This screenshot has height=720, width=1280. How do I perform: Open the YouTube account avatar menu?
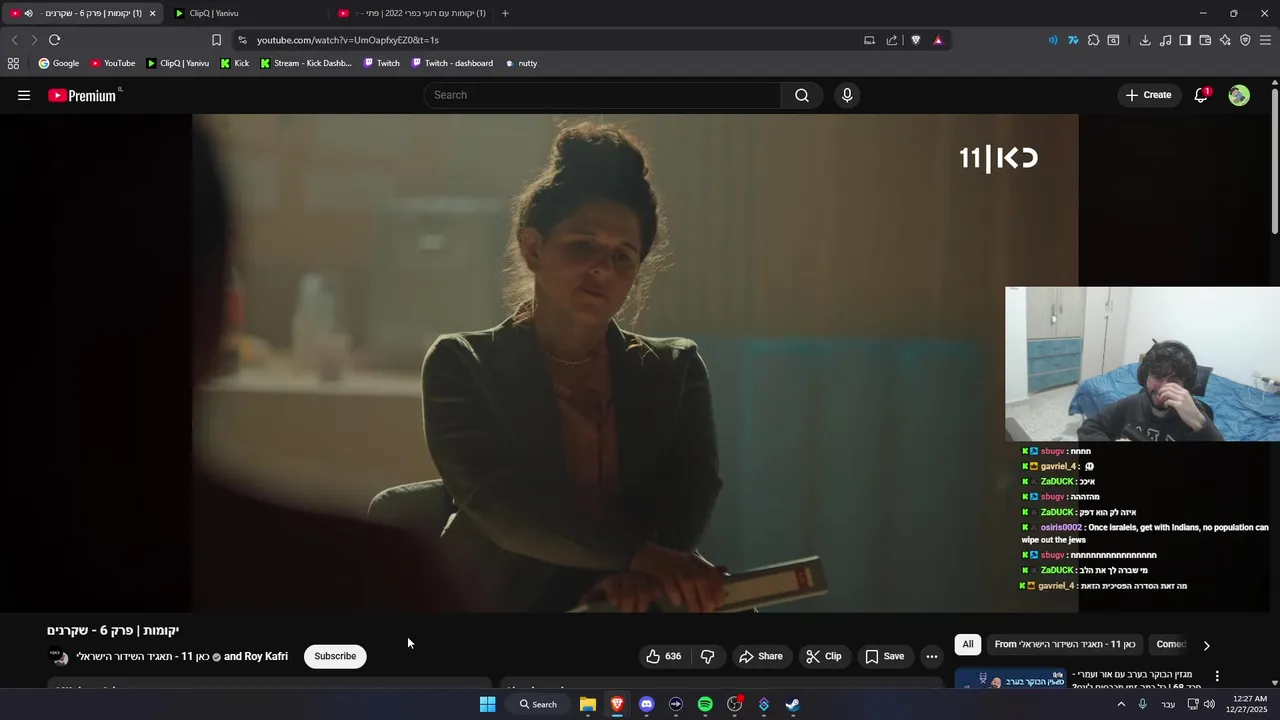(x=1239, y=95)
